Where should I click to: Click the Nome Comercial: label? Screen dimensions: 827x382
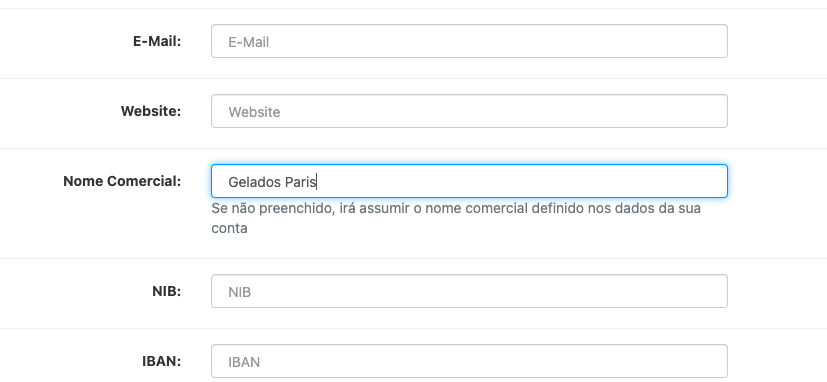[x=122, y=181]
